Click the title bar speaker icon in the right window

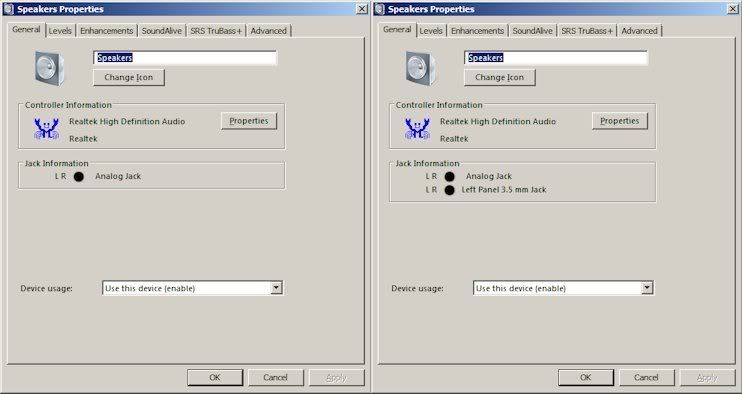[380, 9]
